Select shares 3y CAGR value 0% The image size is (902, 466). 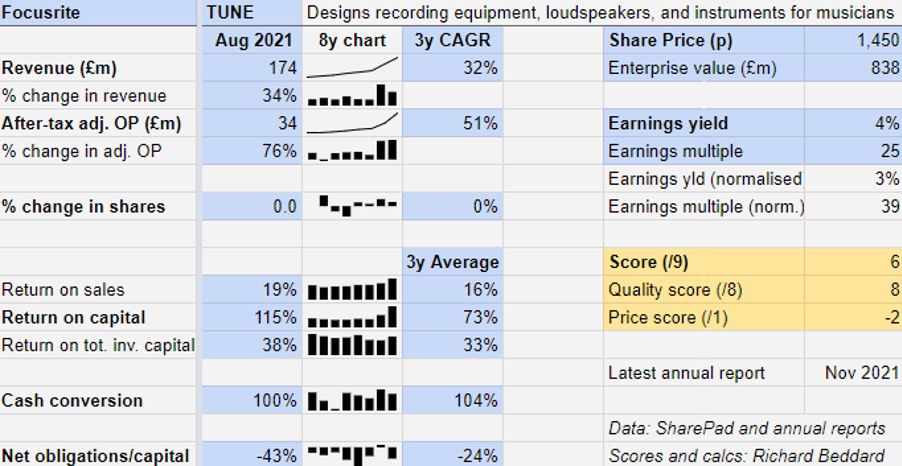[452, 207]
